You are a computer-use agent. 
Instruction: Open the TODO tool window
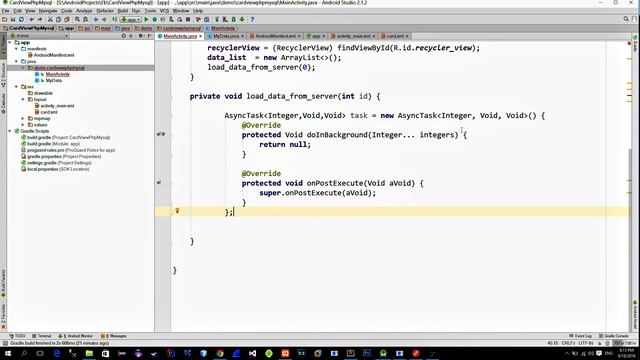17,336
